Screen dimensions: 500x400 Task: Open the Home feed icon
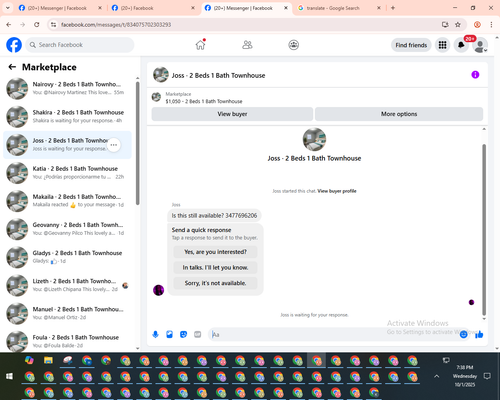click(x=200, y=45)
